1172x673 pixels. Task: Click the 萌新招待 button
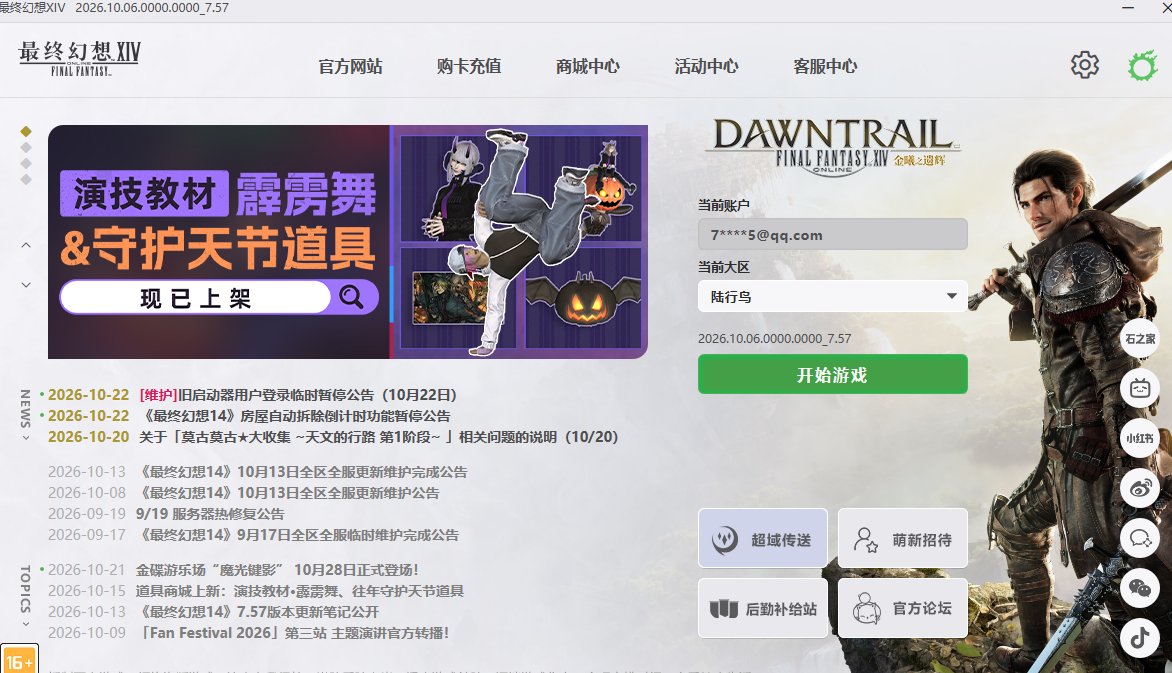903,538
